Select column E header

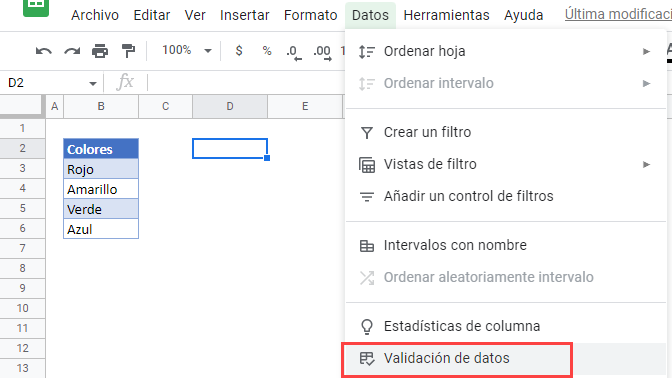pyautogui.click(x=305, y=106)
